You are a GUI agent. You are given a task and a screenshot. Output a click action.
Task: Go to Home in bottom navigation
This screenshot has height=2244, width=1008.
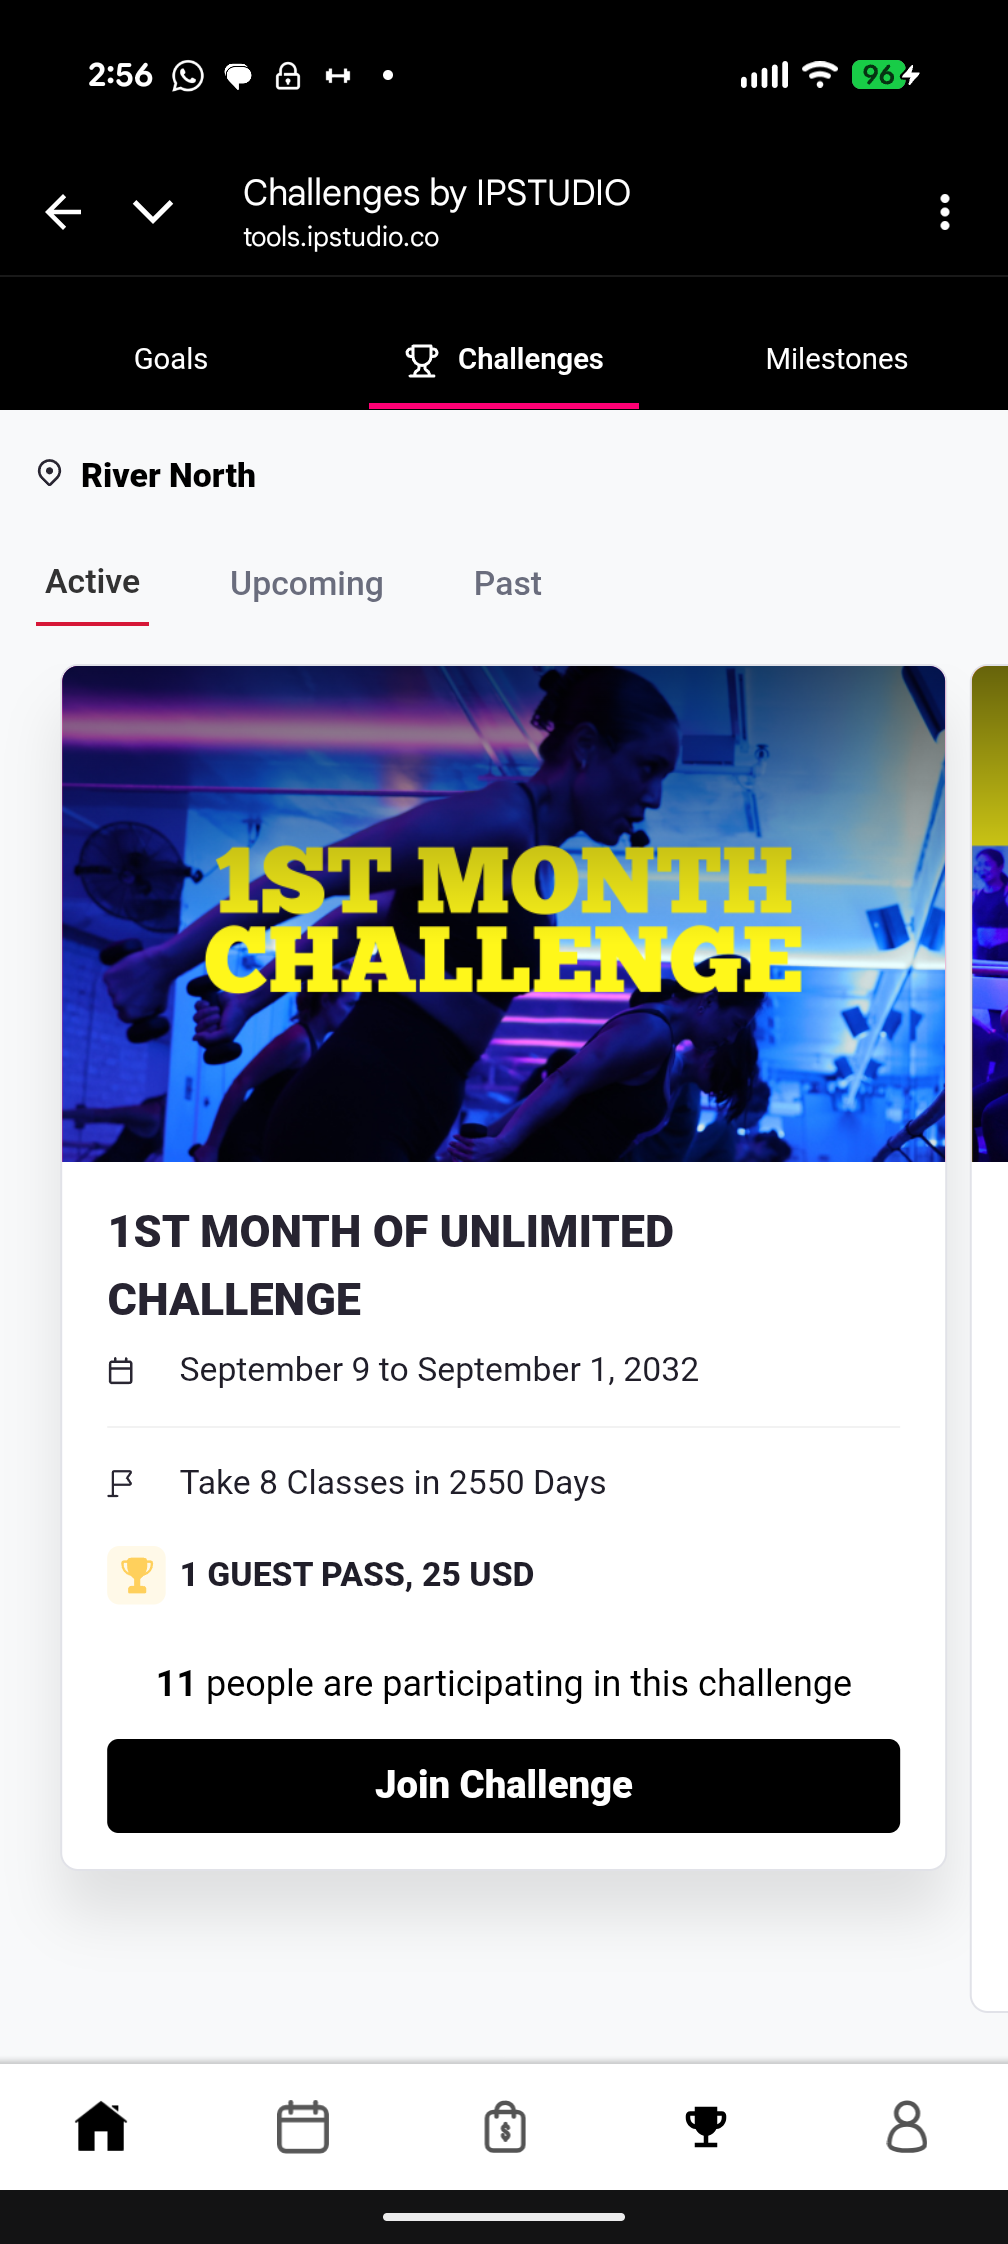click(102, 2126)
